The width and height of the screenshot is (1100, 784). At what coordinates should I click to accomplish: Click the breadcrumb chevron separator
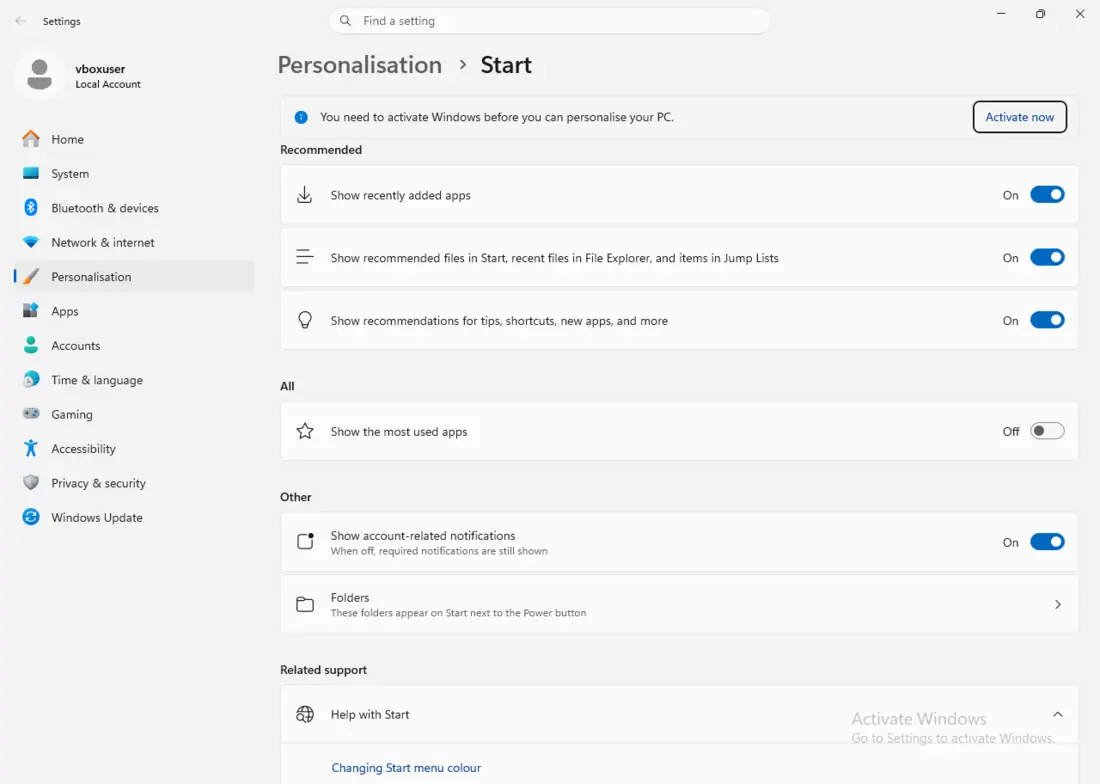coord(462,65)
